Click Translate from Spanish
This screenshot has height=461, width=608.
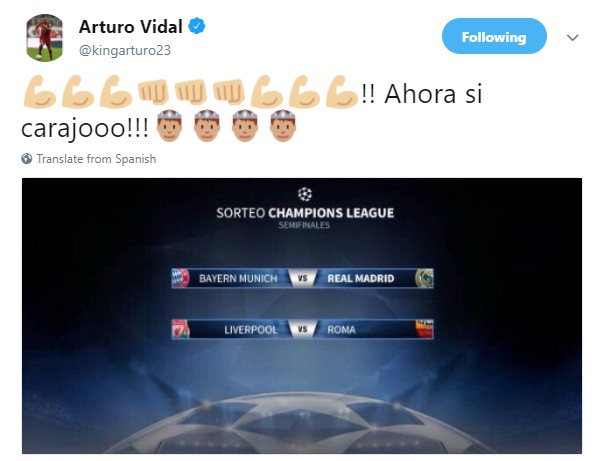pos(96,159)
